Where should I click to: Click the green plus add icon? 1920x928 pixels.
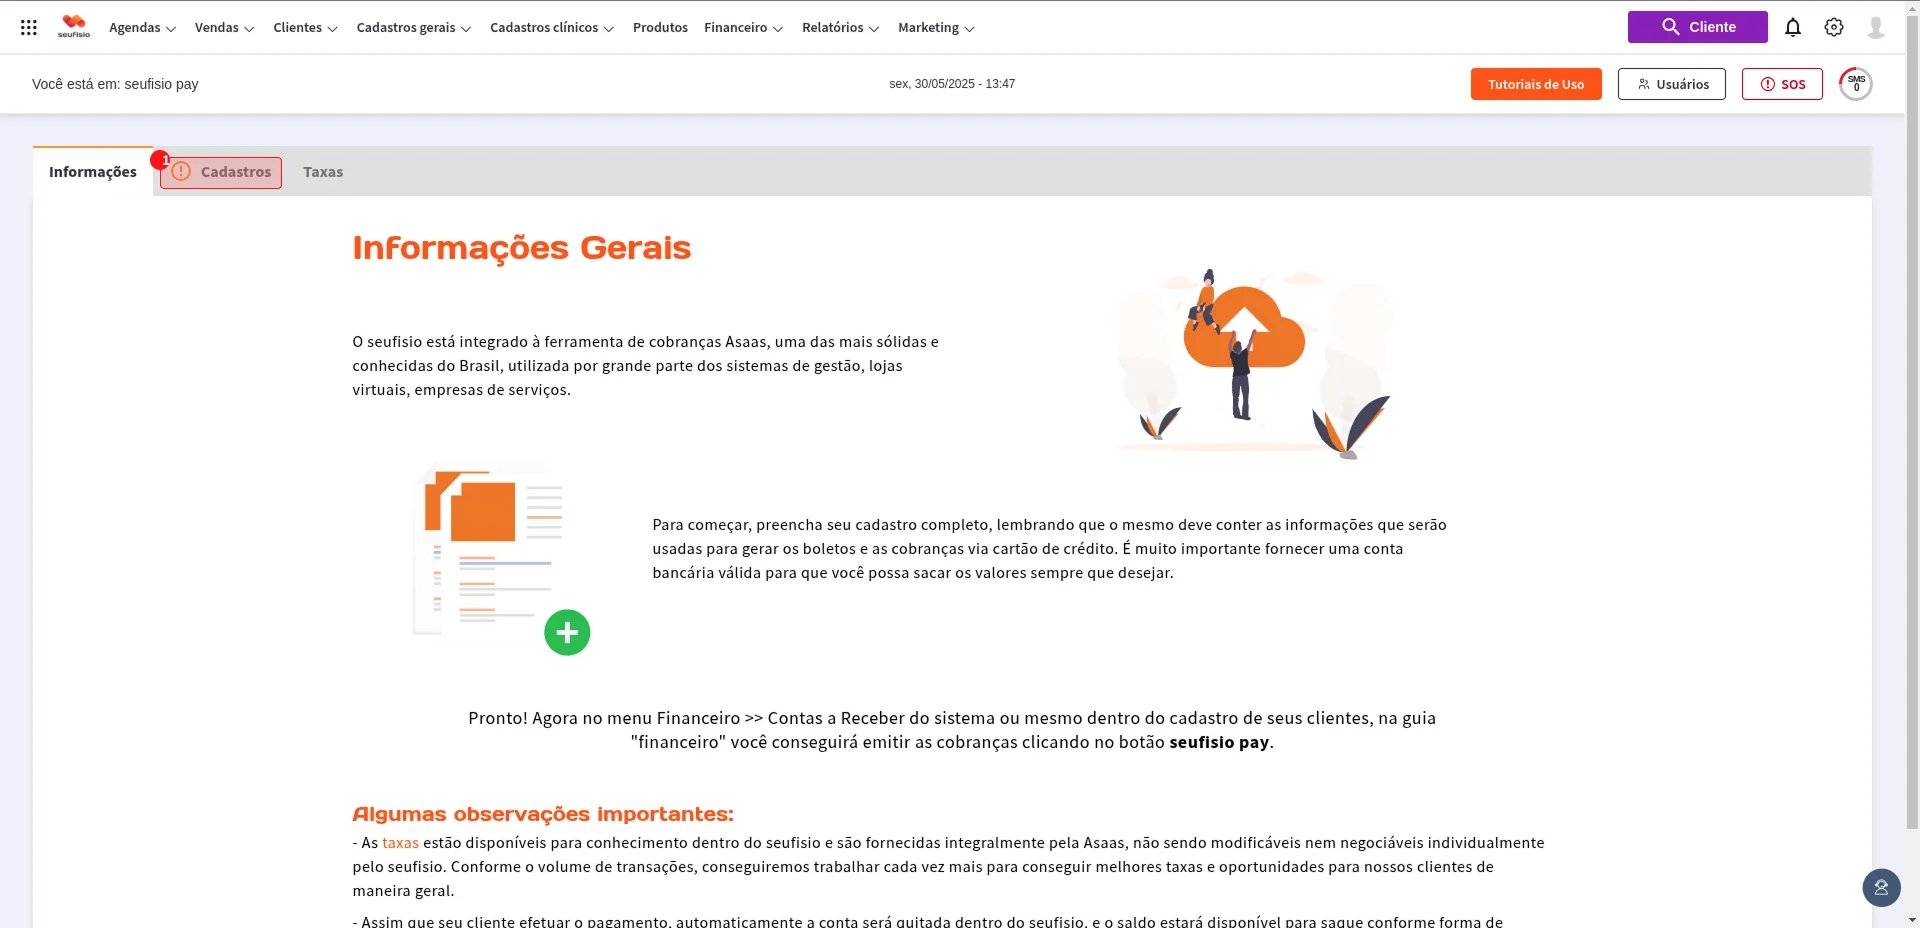[567, 632]
